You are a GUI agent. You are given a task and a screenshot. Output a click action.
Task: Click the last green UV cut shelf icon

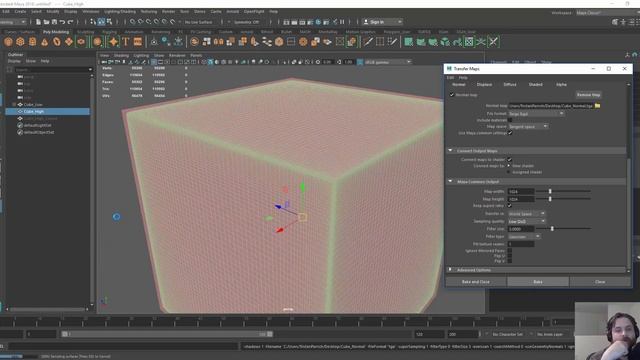(x=493, y=42)
